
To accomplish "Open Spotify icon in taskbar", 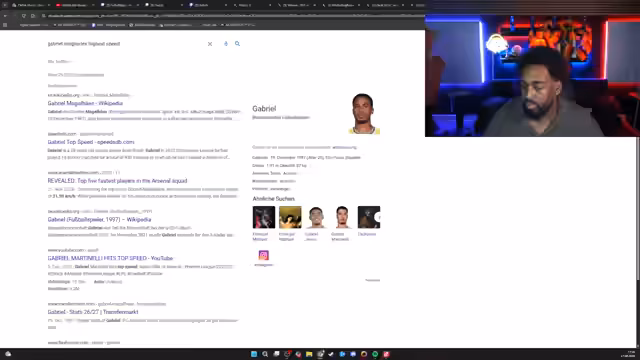I will click(x=375, y=354).
